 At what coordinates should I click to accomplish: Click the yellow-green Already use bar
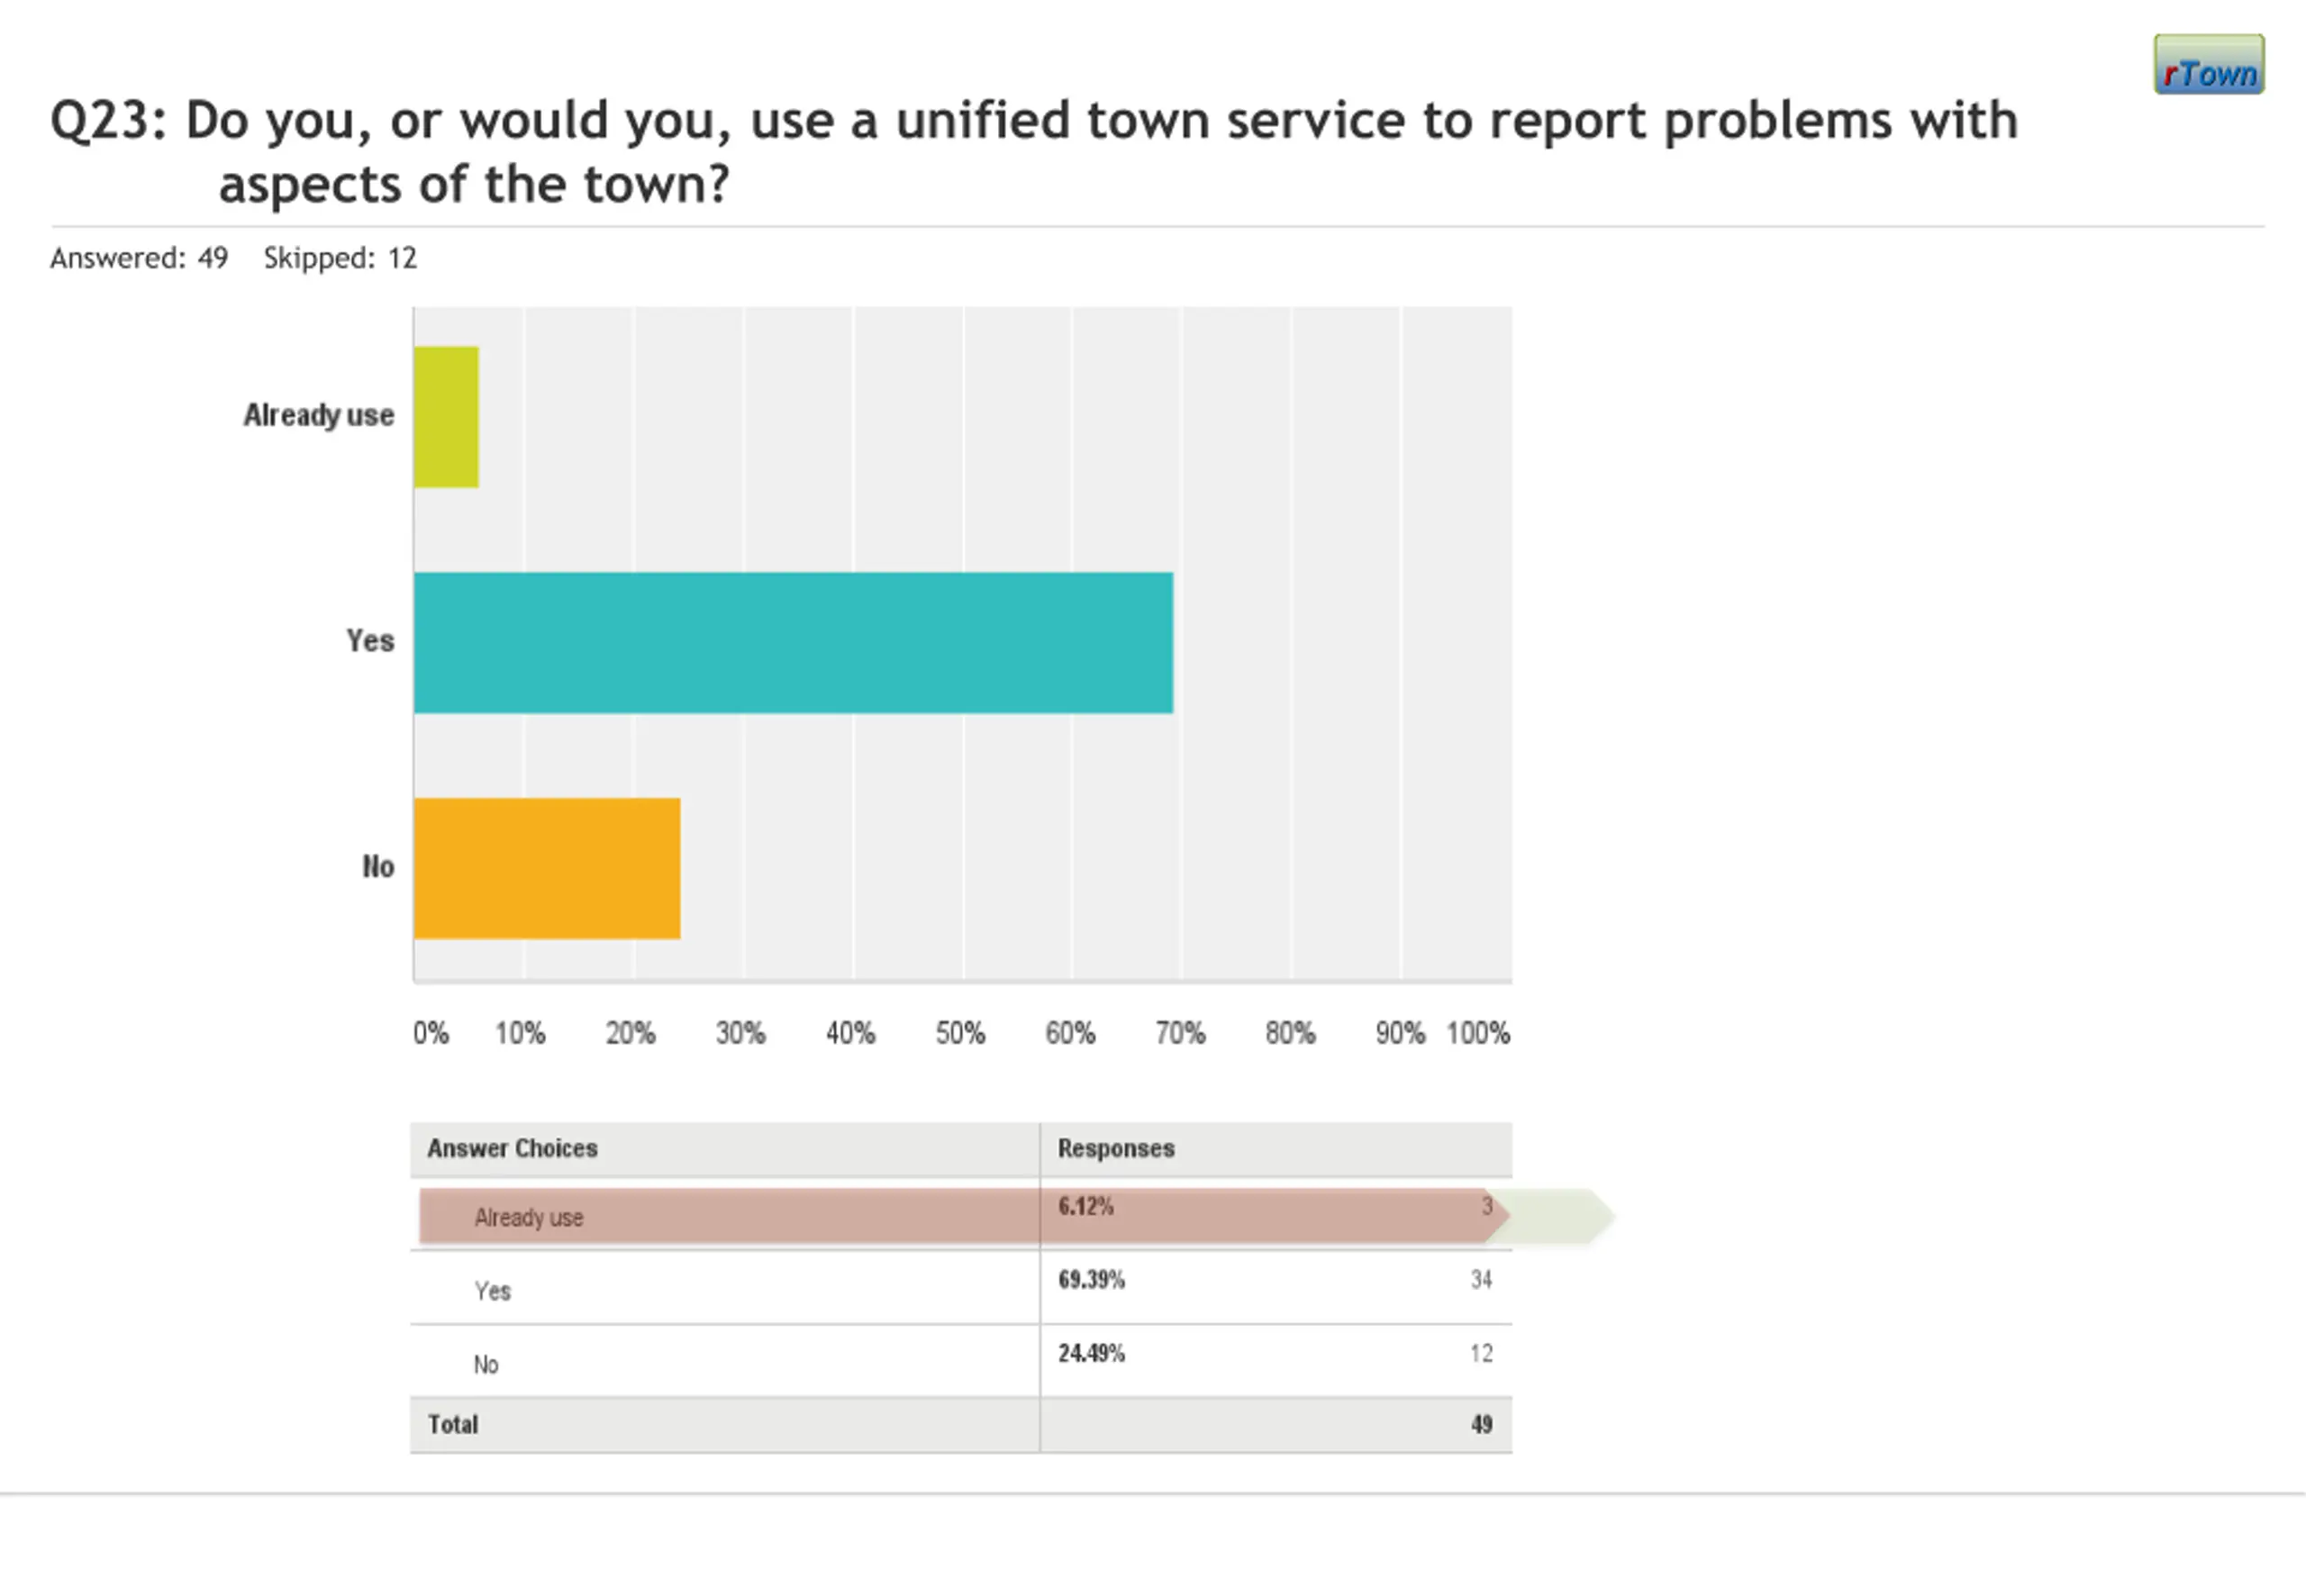(x=446, y=417)
